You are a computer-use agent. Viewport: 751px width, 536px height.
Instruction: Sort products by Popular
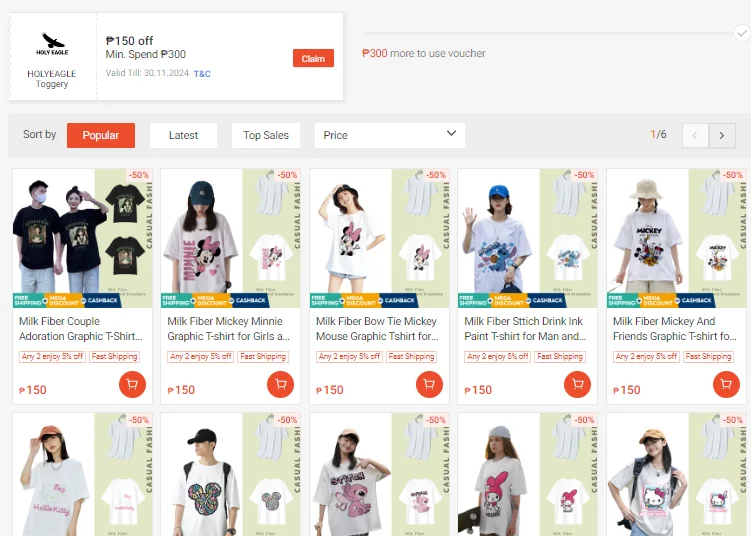101,135
